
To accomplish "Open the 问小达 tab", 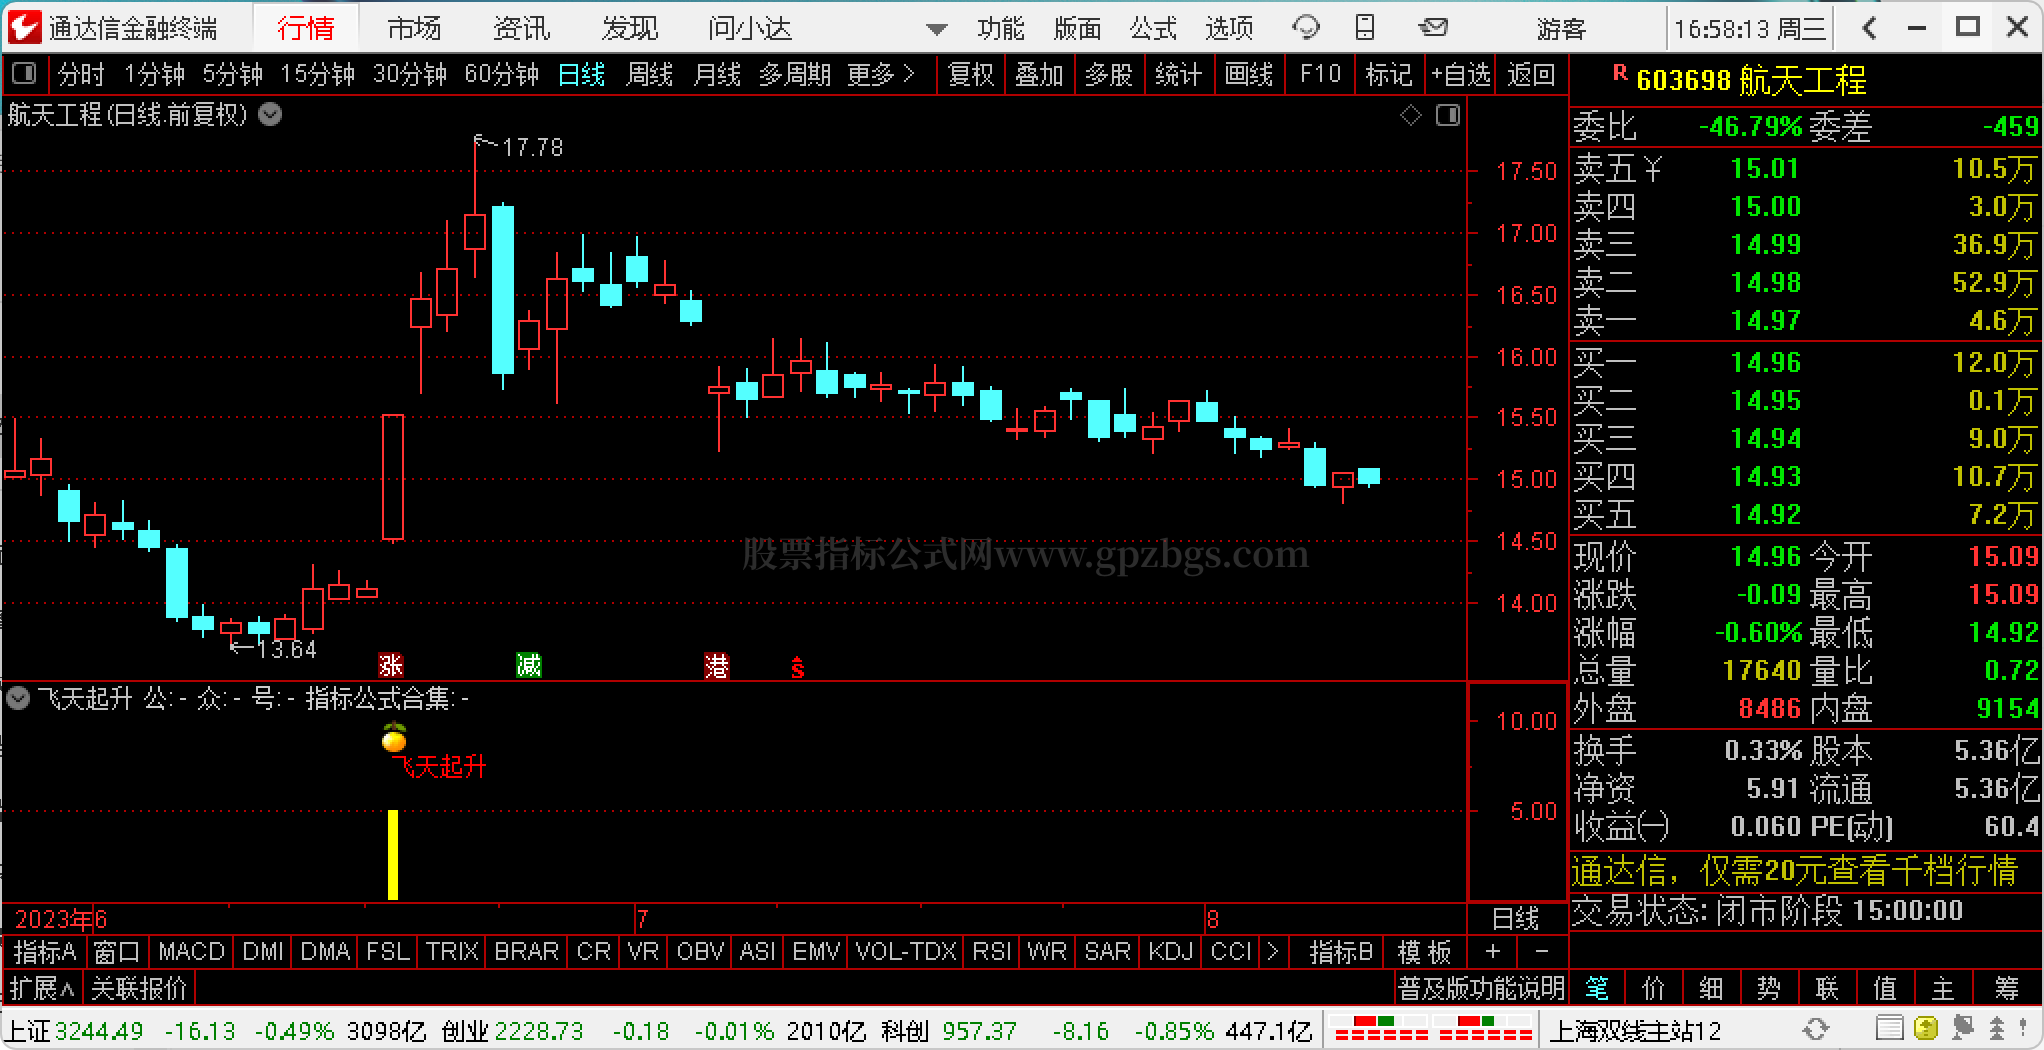I will click(x=750, y=28).
